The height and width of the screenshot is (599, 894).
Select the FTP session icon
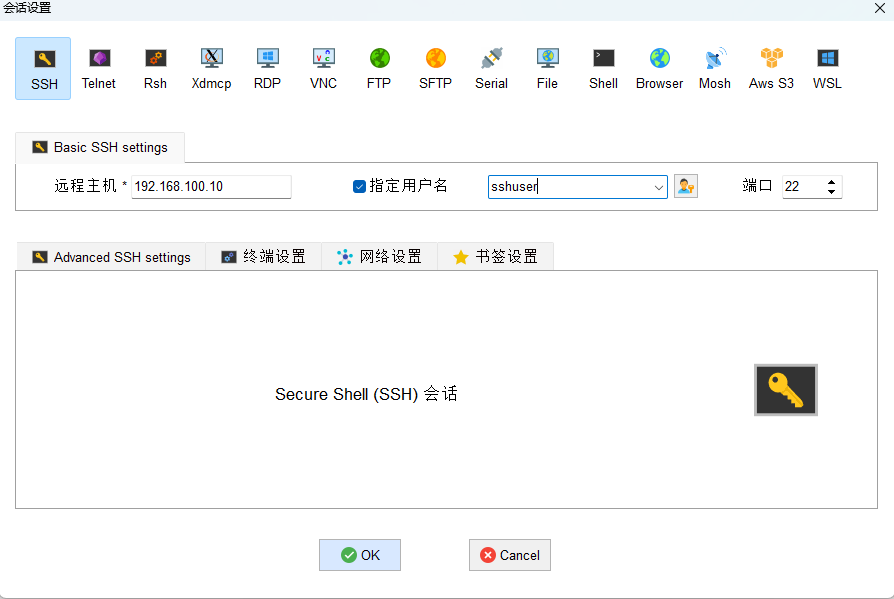(379, 68)
